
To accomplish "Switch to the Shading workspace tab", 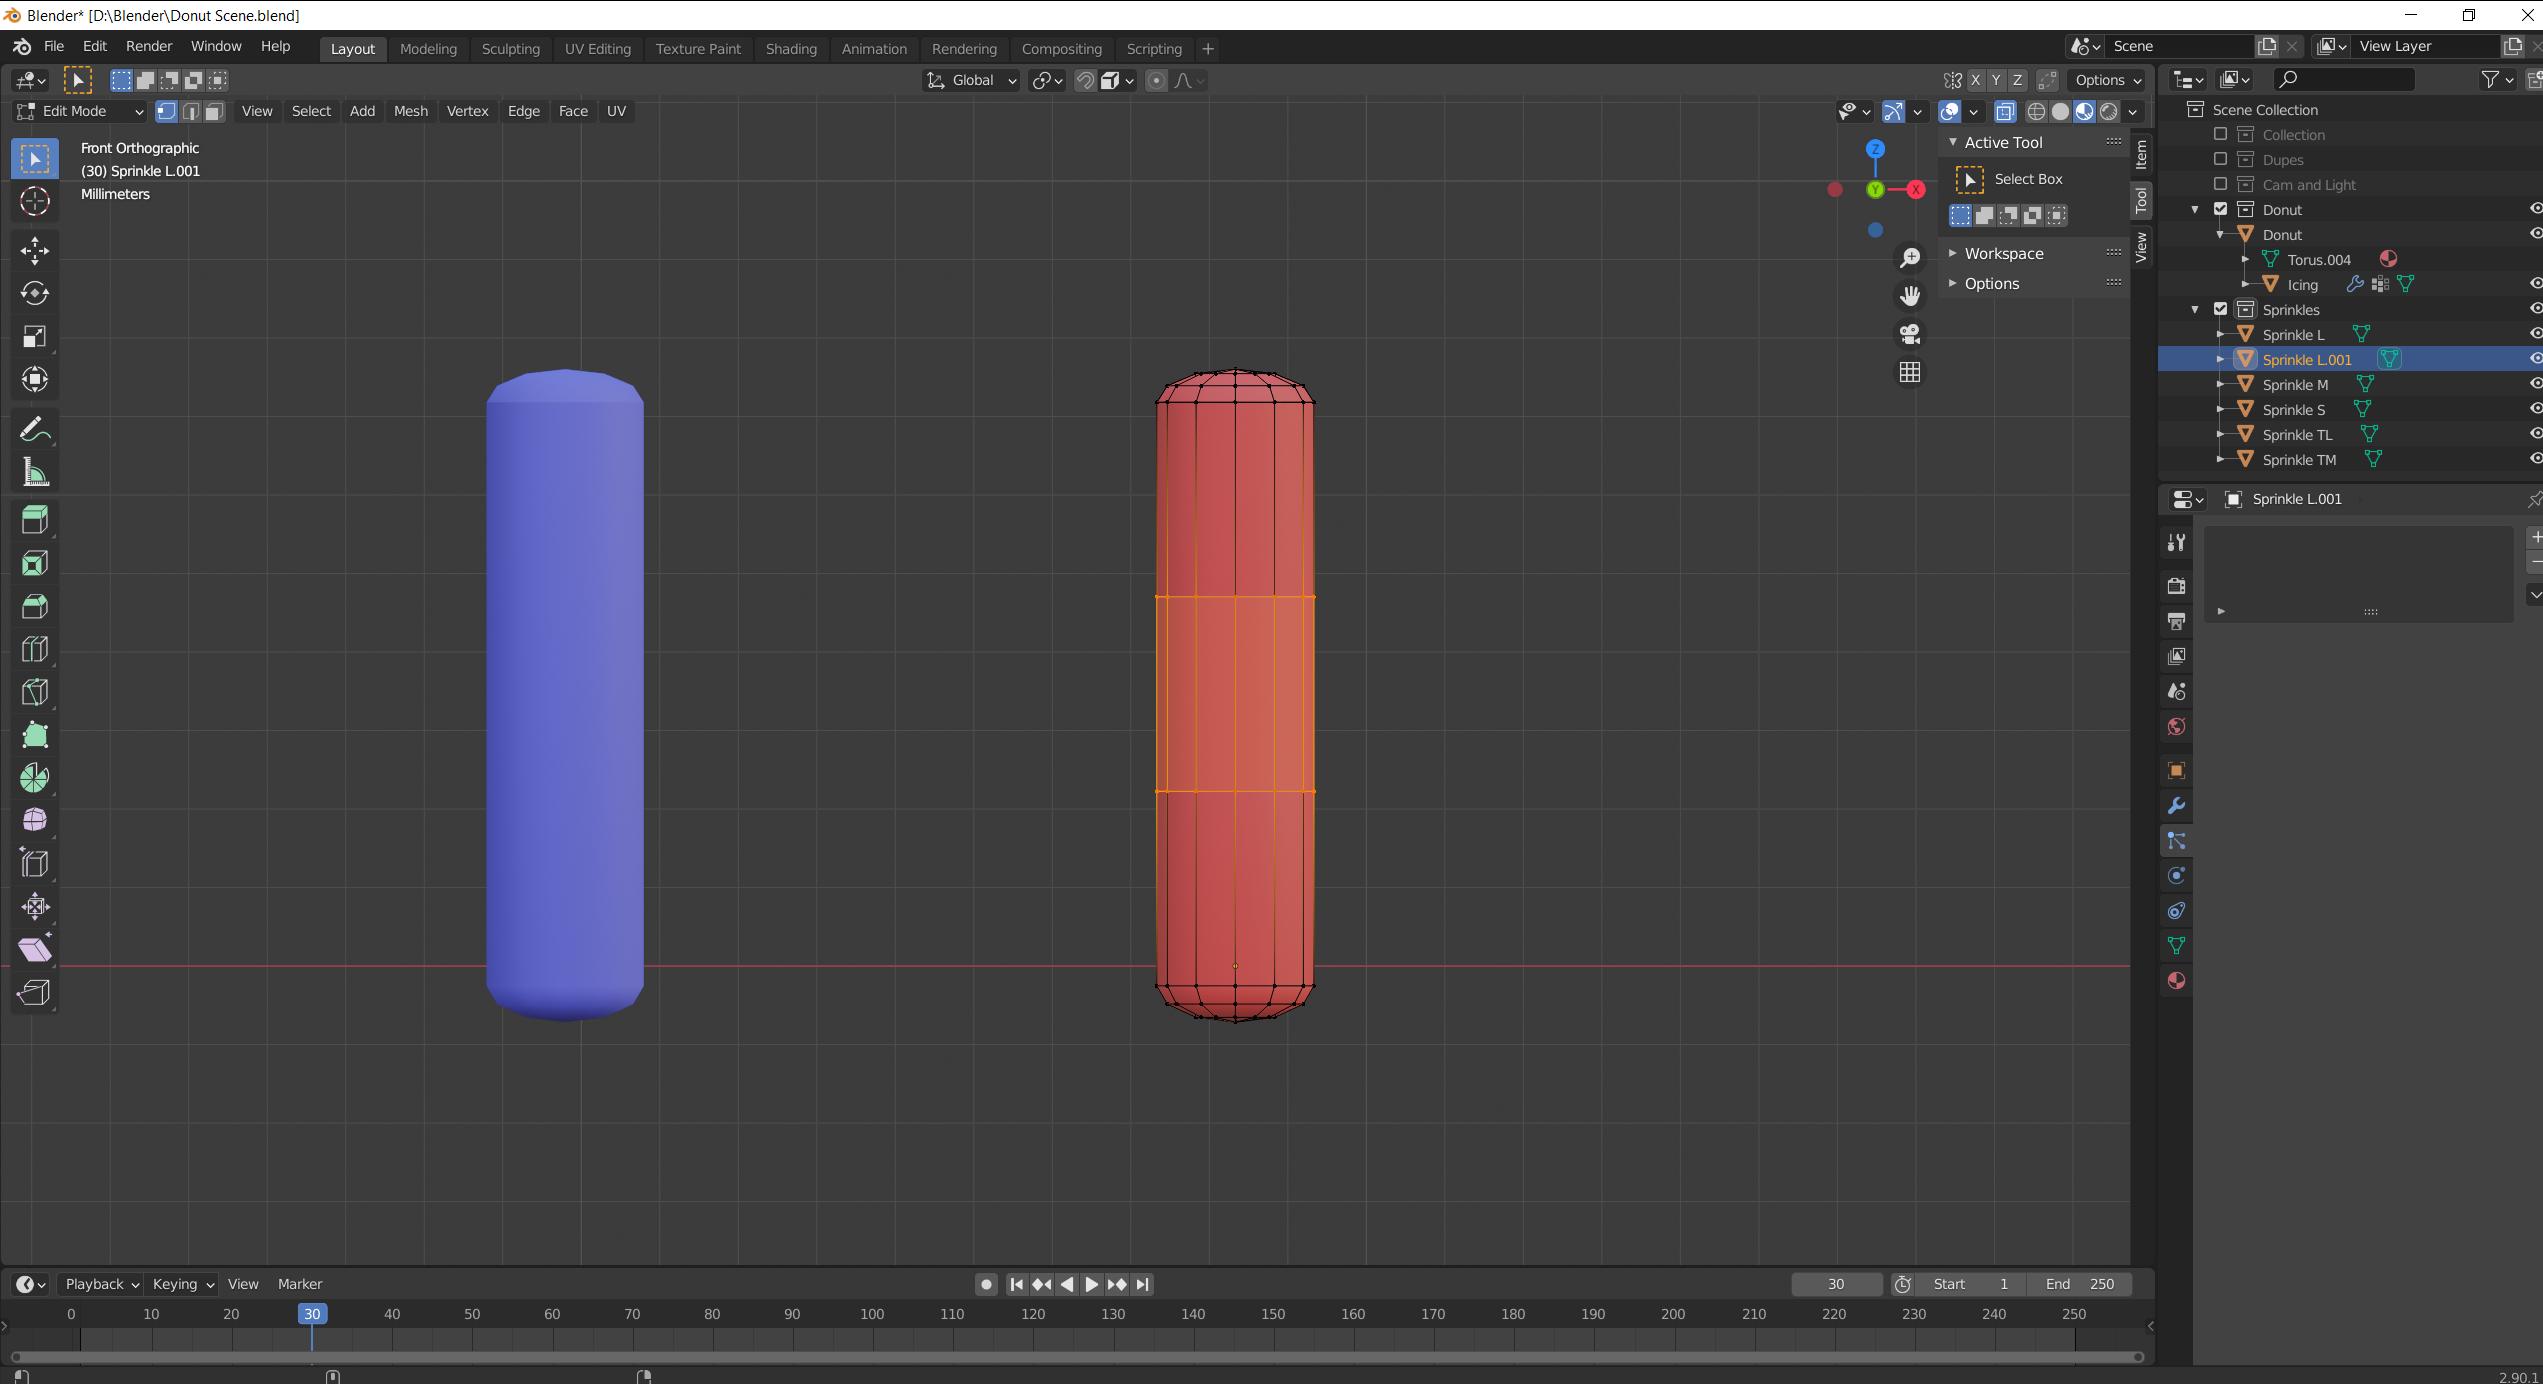I will (791, 48).
